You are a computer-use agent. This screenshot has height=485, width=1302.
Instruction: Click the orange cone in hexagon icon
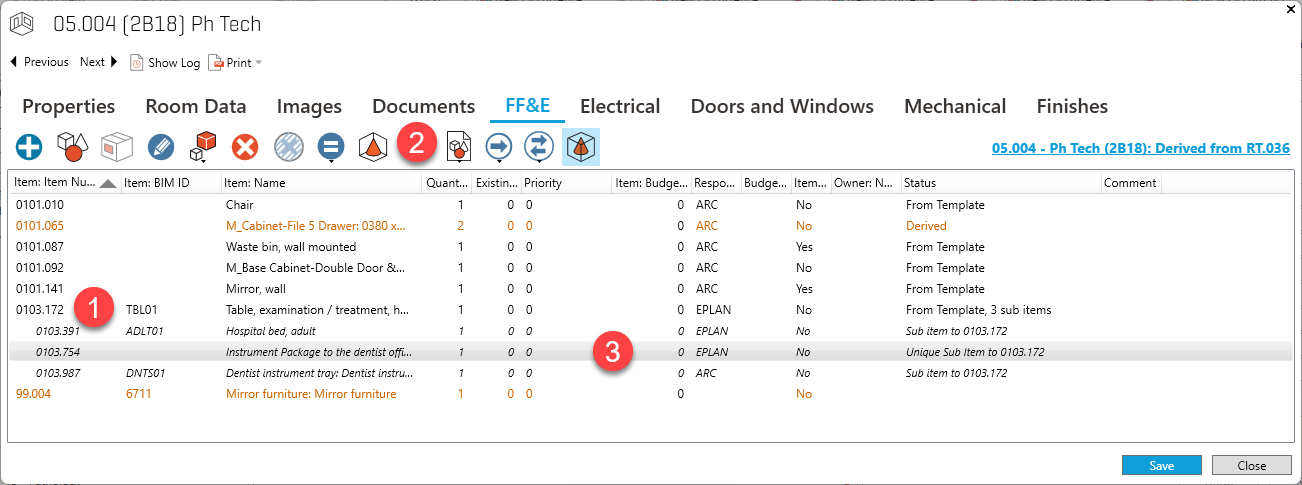point(373,148)
